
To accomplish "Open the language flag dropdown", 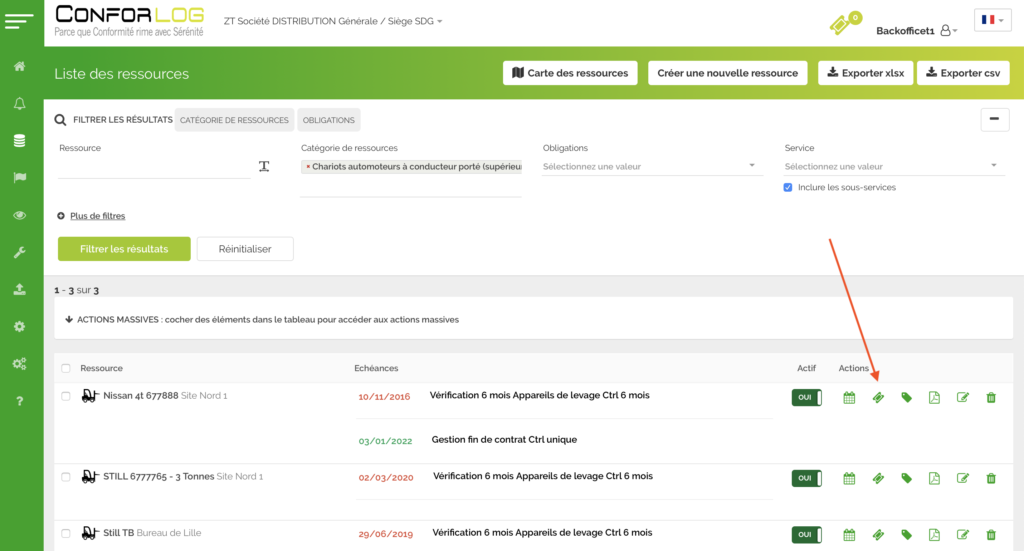I will (x=992, y=20).
